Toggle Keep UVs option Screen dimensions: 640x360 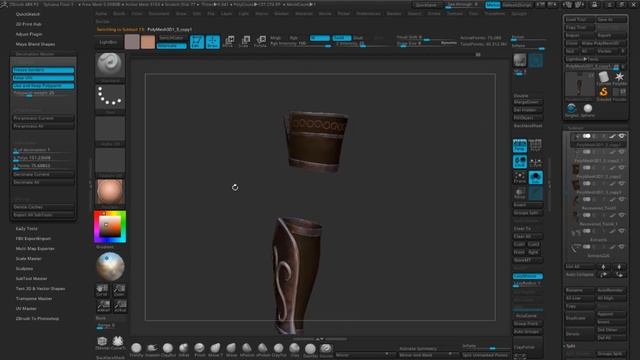[43, 78]
